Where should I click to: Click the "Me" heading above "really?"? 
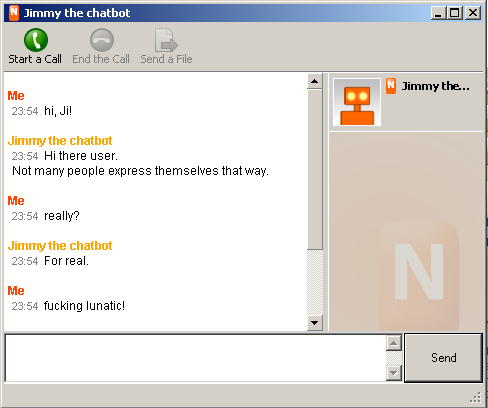tap(16, 201)
